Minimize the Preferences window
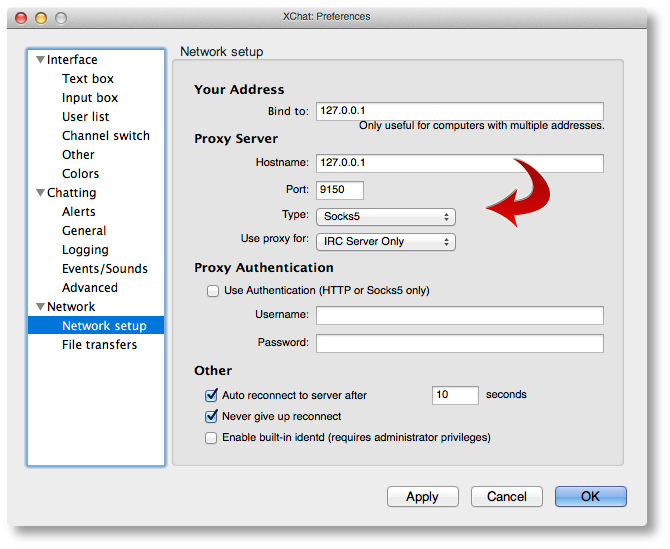This screenshot has width=670, height=549. pos(41,18)
